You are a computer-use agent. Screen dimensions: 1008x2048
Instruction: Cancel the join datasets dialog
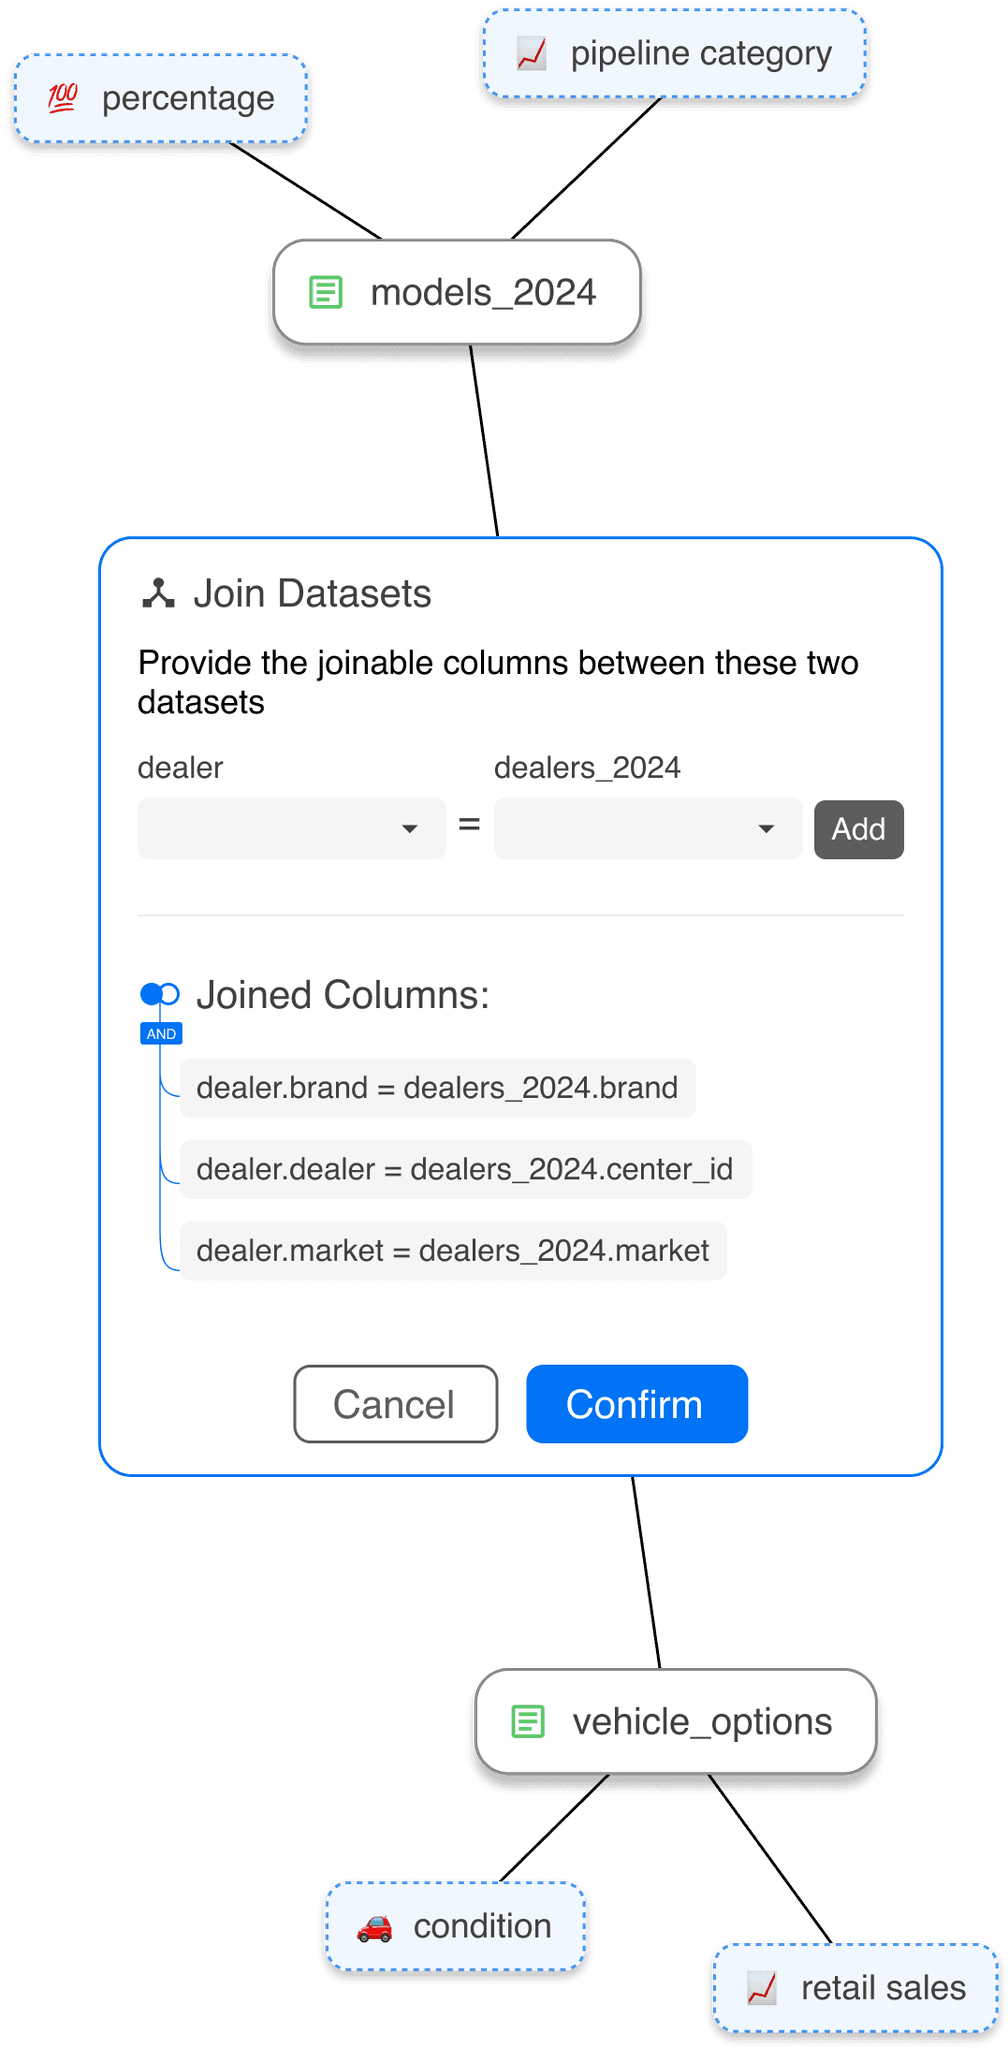(x=396, y=1404)
